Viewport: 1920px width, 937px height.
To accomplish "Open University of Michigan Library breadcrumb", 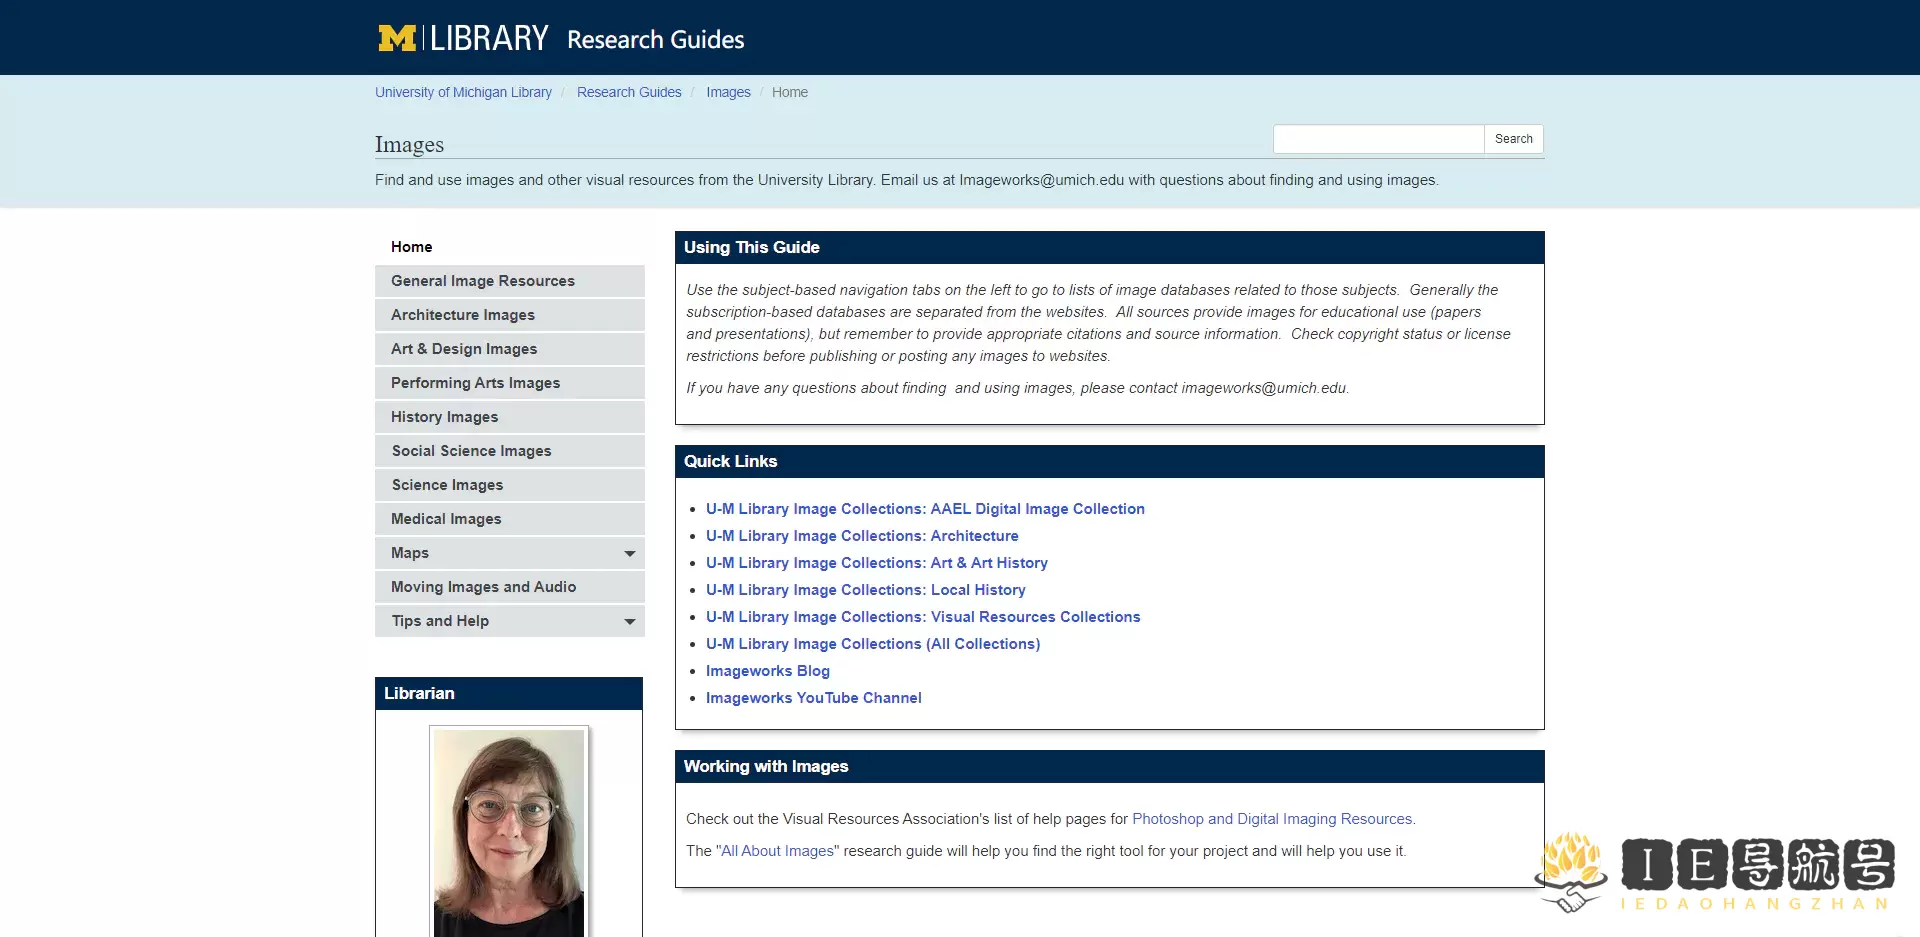I will 463,92.
